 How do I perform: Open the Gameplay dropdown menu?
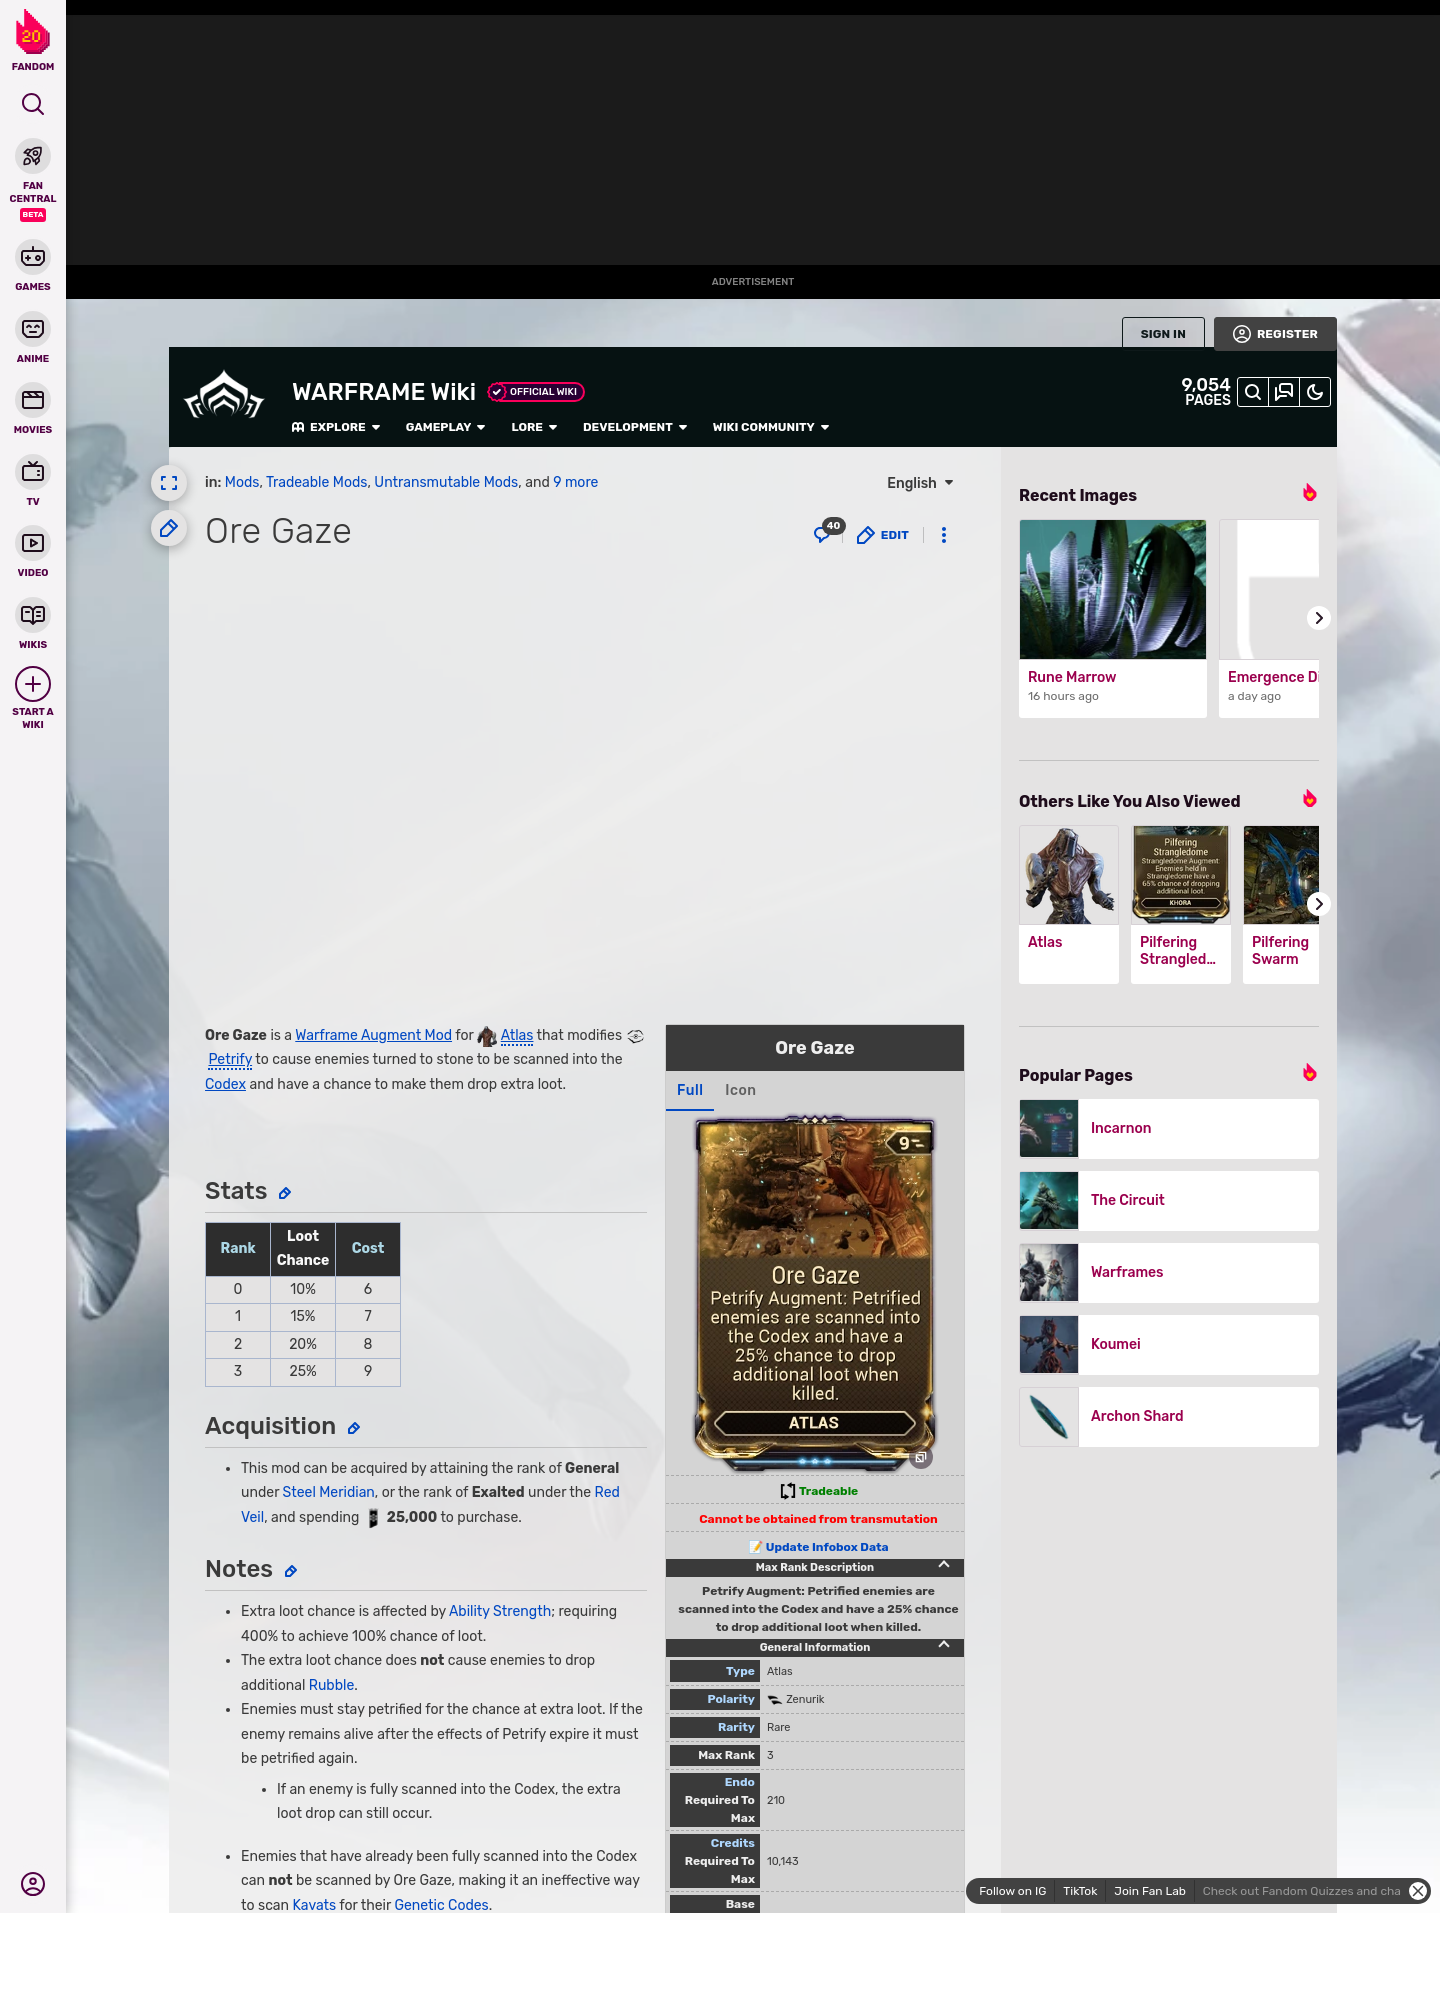pyautogui.click(x=445, y=427)
